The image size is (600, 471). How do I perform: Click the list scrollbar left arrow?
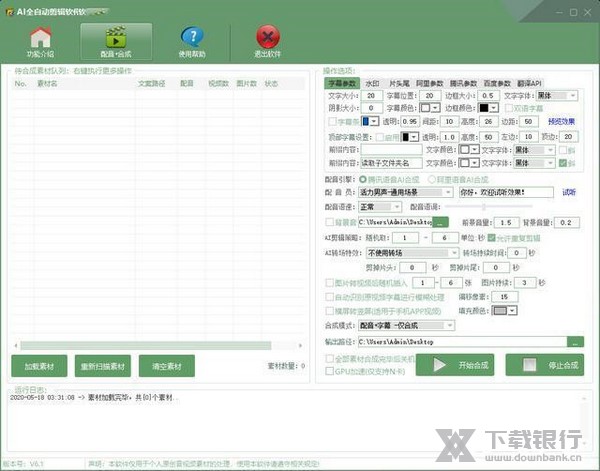(16, 346)
